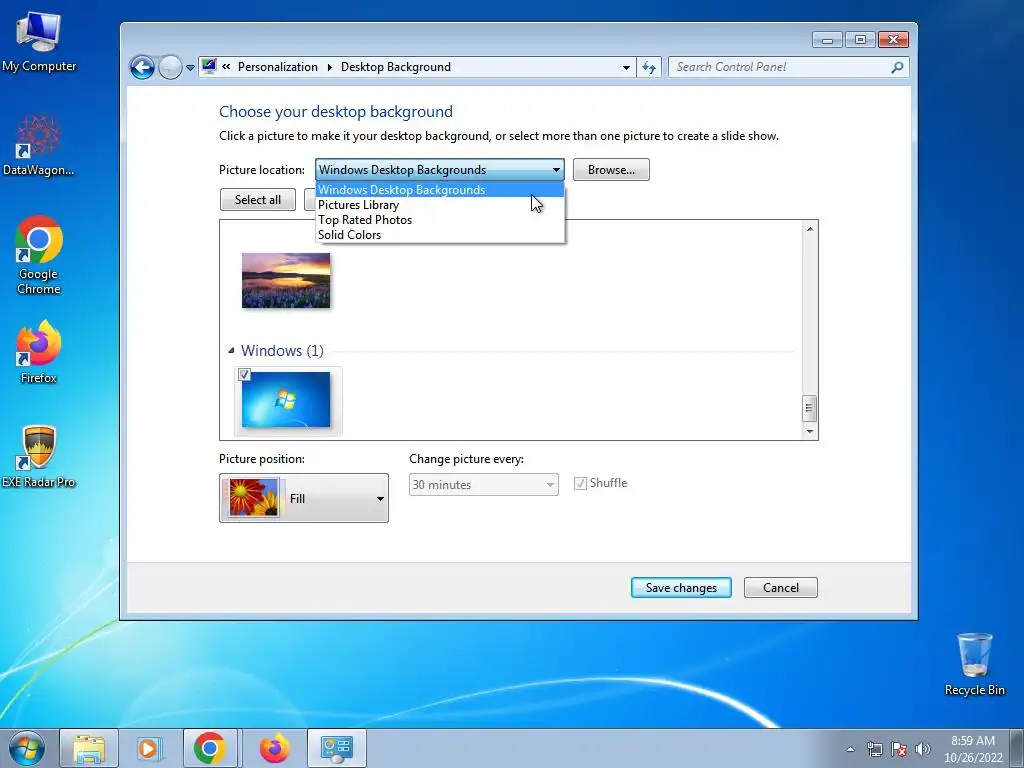This screenshot has width=1024, height=768.
Task: Click the Browse... button
Action: coord(611,170)
